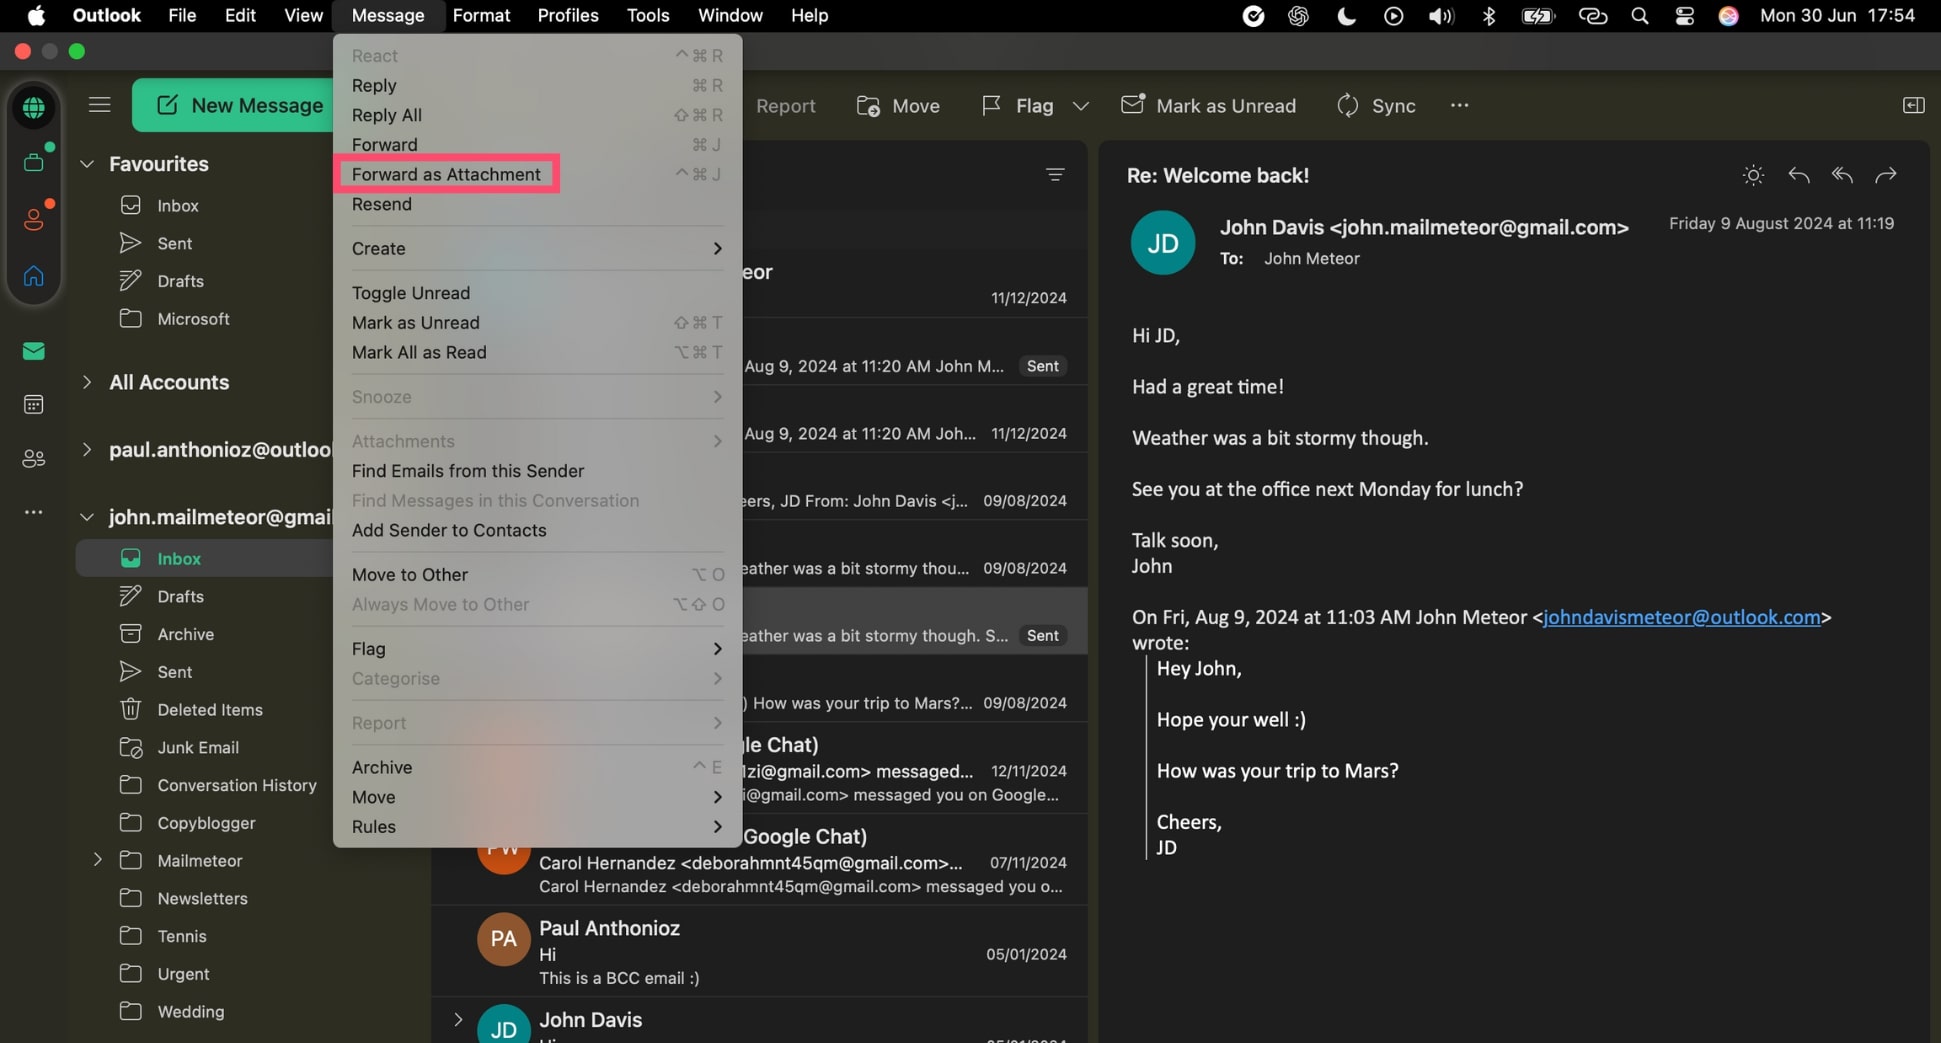Open the toolbar more options ellipsis
Screen dimensions: 1941x1043
point(1460,105)
